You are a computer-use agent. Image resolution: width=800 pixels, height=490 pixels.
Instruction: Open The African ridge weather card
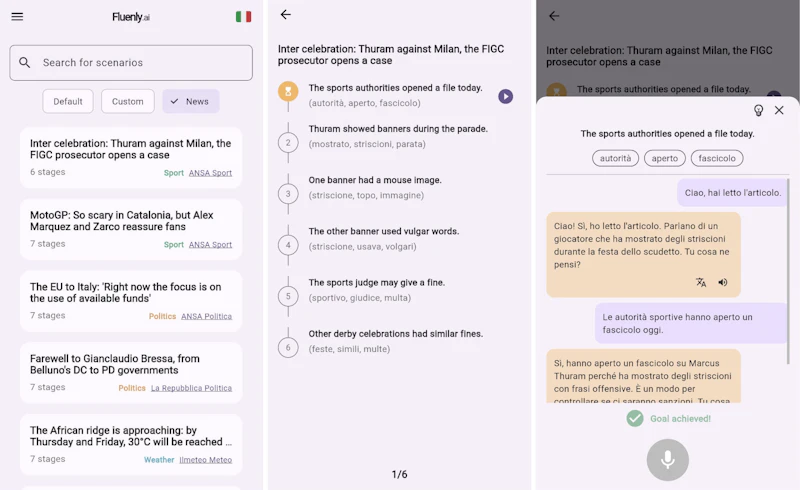coord(131,445)
